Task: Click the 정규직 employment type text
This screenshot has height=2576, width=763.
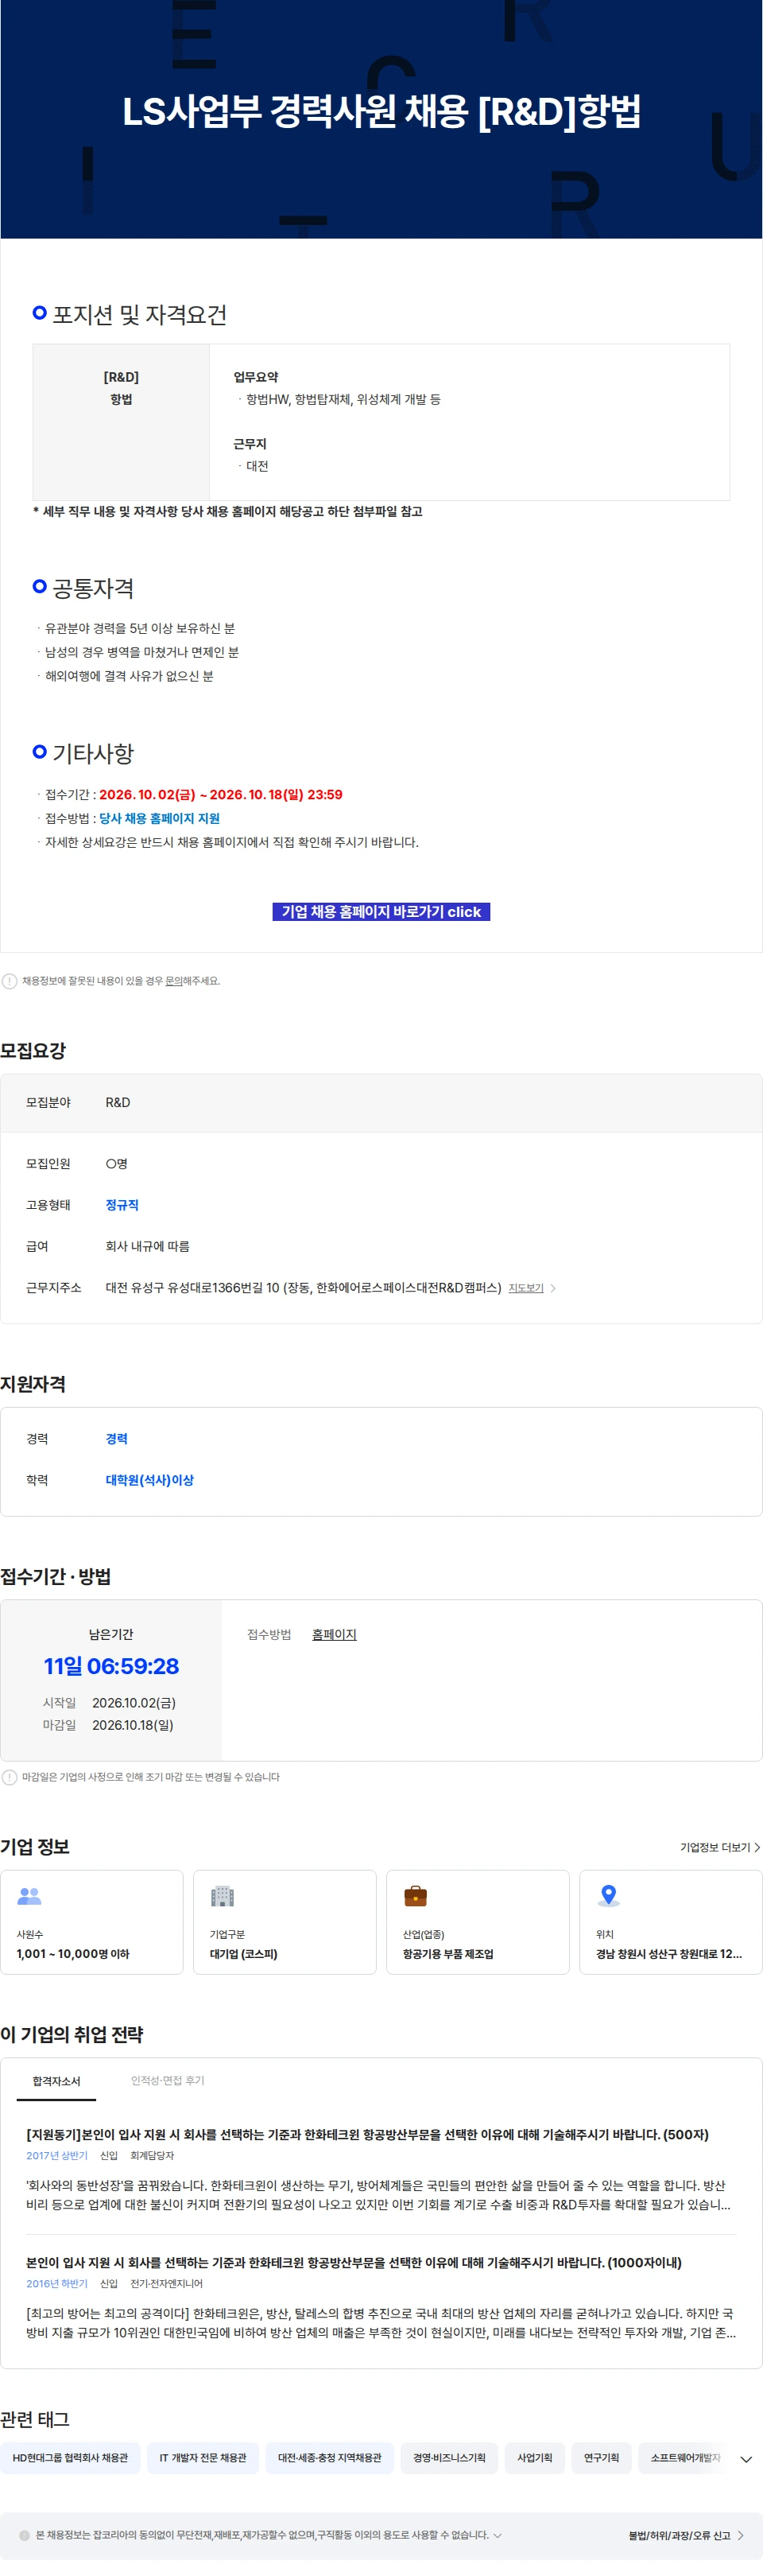Action: 122,1205
